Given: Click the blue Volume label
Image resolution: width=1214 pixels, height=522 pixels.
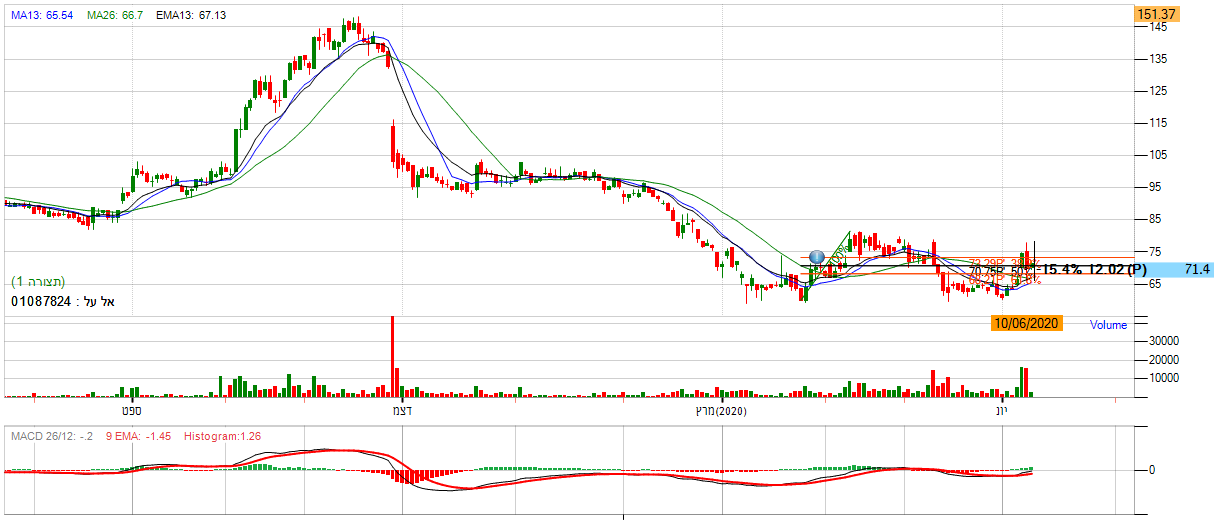Looking at the screenshot, I should 1108,325.
